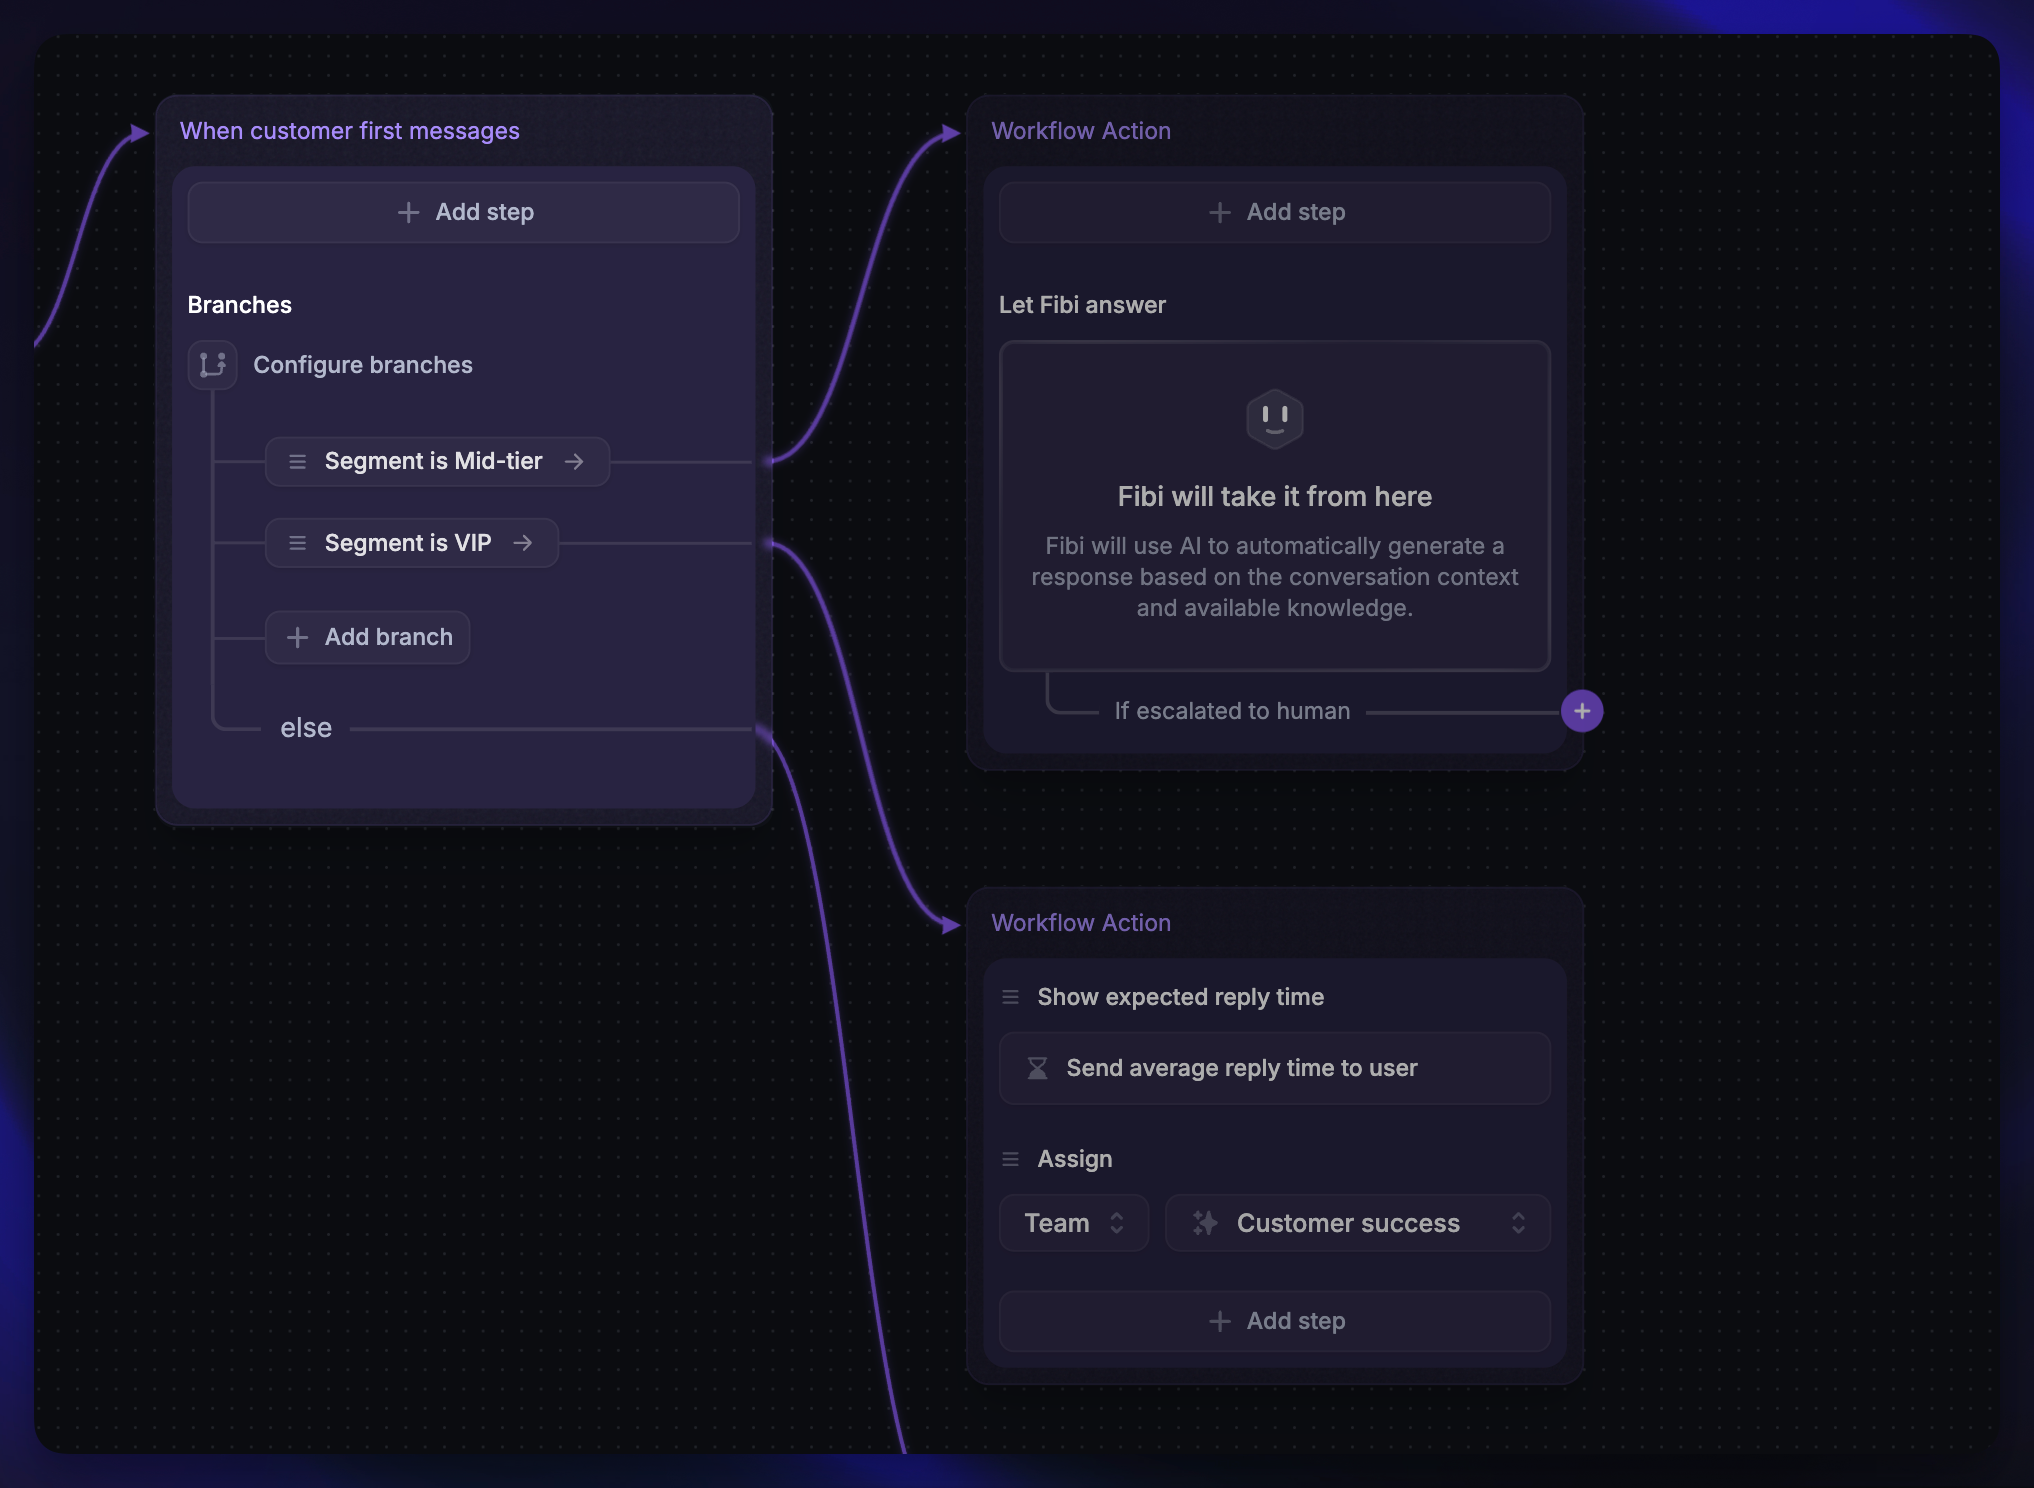Click the If escalated to human label
This screenshot has width=2034, height=1488.
[x=1232, y=711]
